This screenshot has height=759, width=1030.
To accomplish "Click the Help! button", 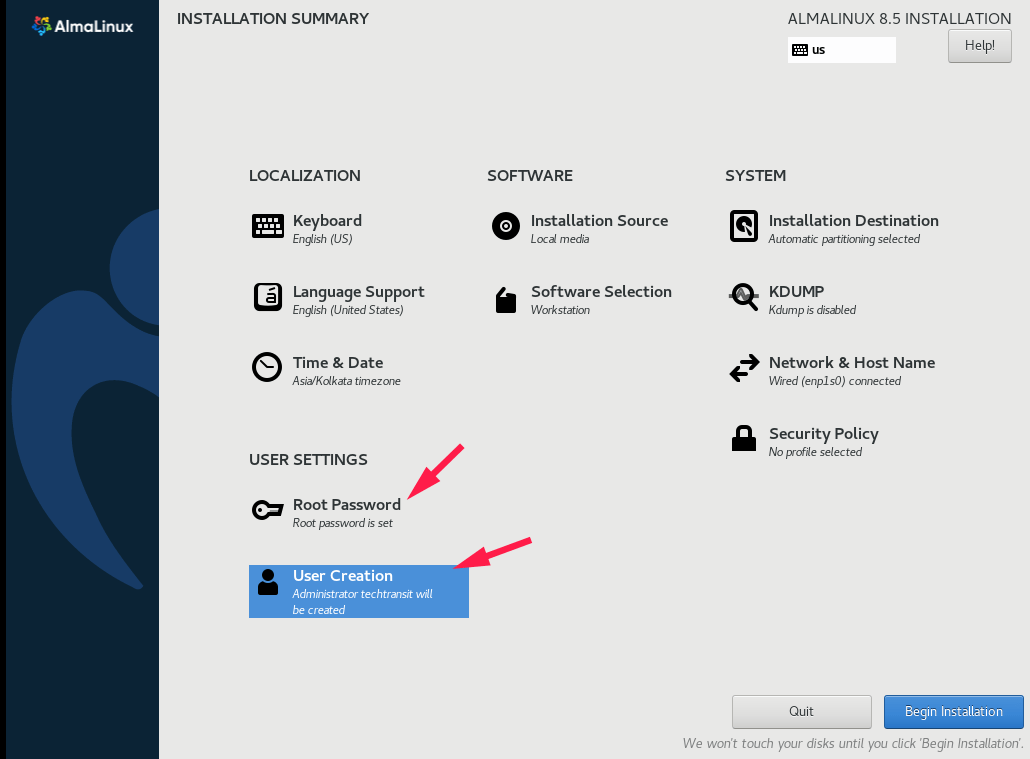I will click(x=979, y=46).
